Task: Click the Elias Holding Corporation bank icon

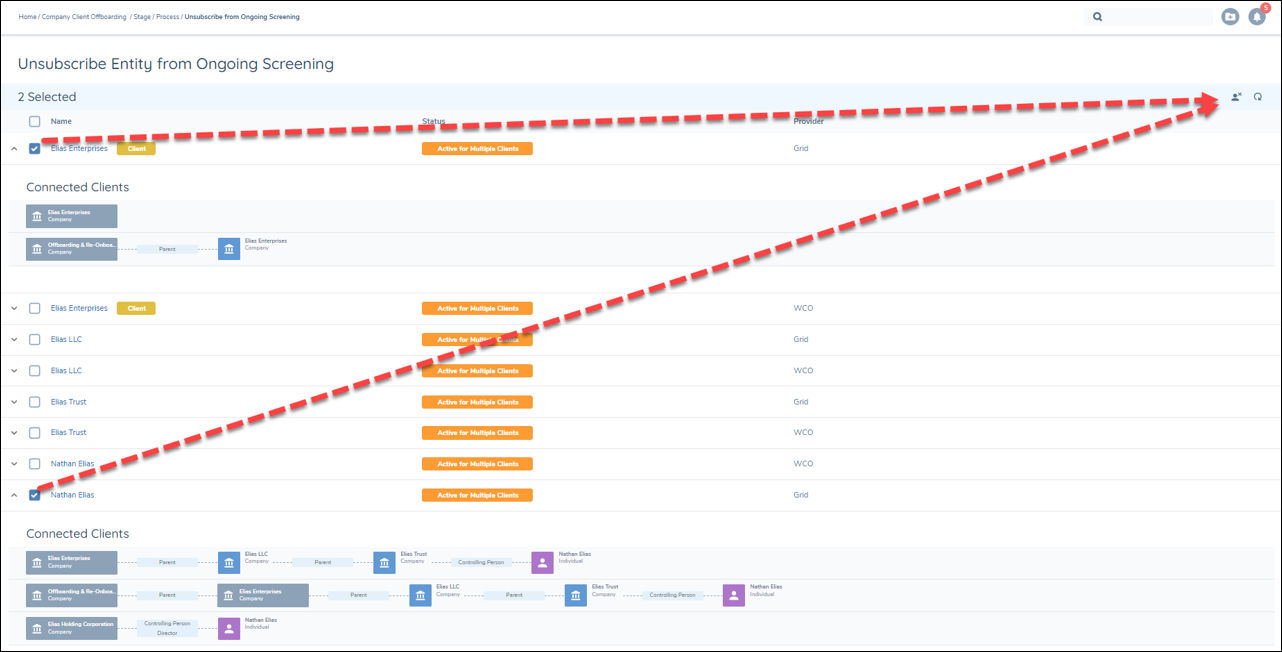Action: pyautogui.click(x=37, y=628)
